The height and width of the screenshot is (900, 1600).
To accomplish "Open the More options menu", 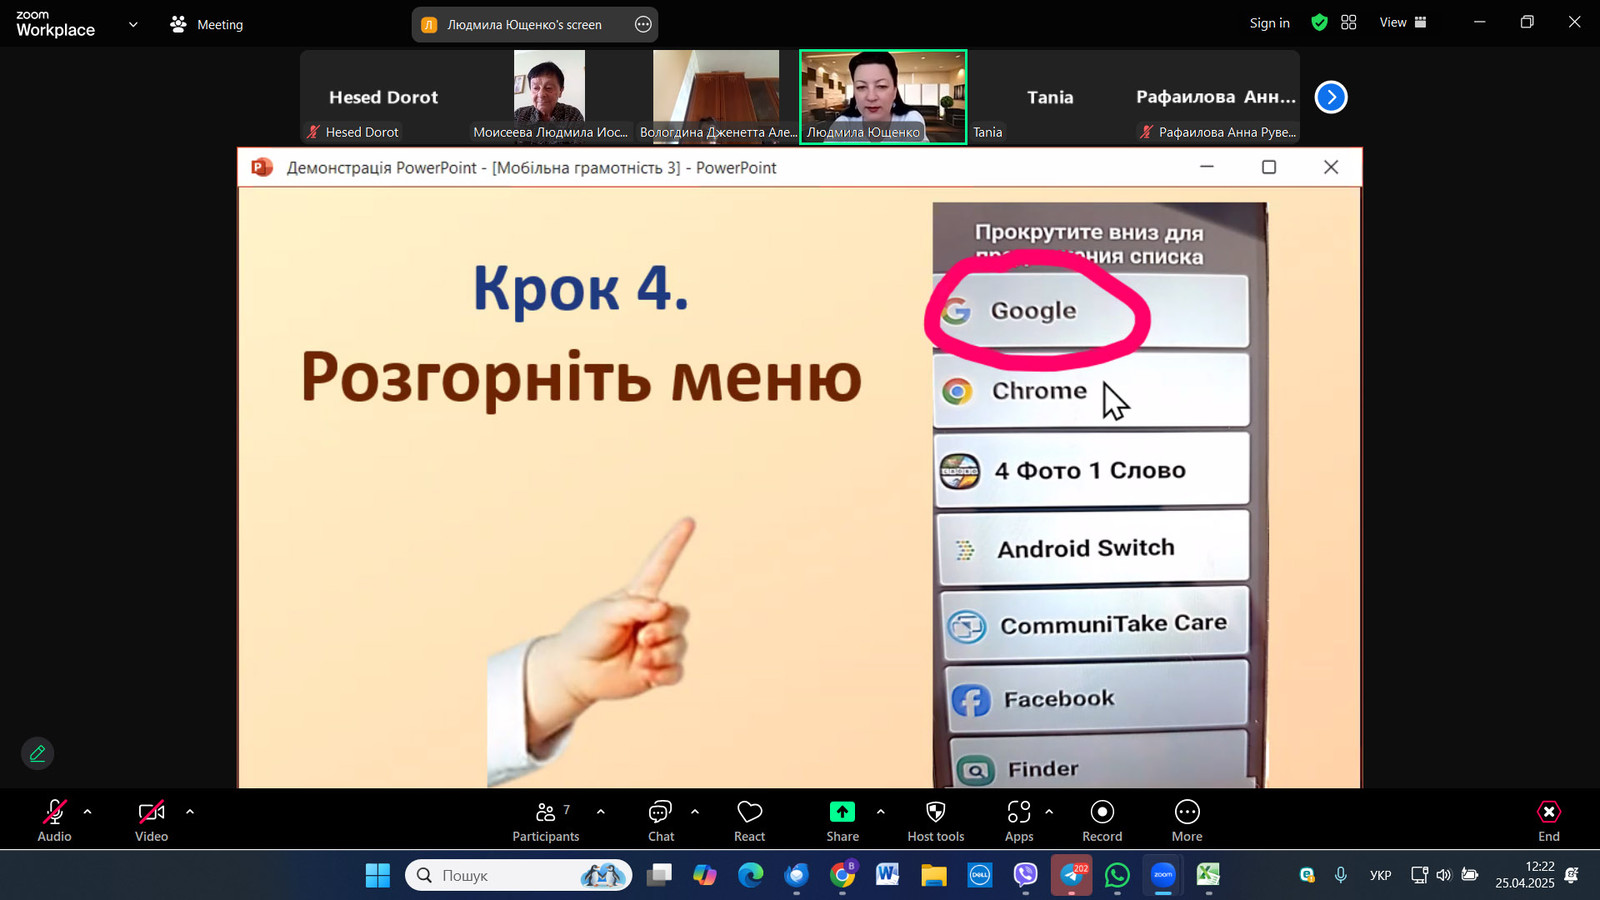I will pyautogui.click(x=1187, y=820).
